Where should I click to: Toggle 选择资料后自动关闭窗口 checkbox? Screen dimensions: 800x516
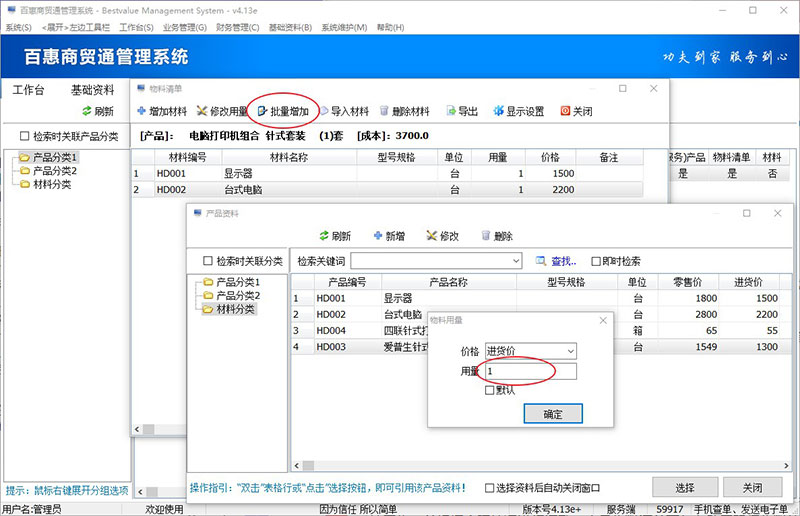[x=489, y=488]
